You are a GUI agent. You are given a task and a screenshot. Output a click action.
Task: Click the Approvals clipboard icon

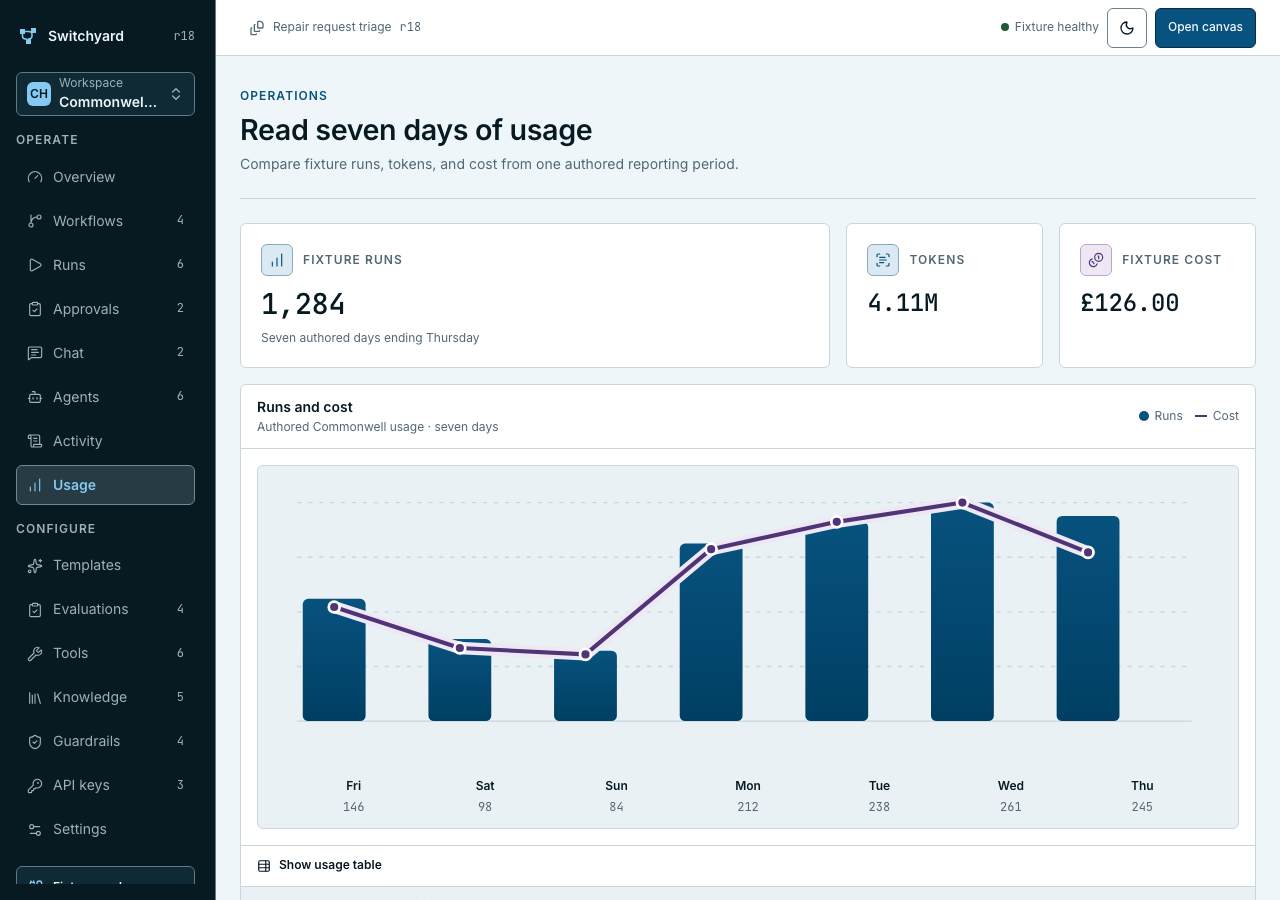(x=35, y=309)
